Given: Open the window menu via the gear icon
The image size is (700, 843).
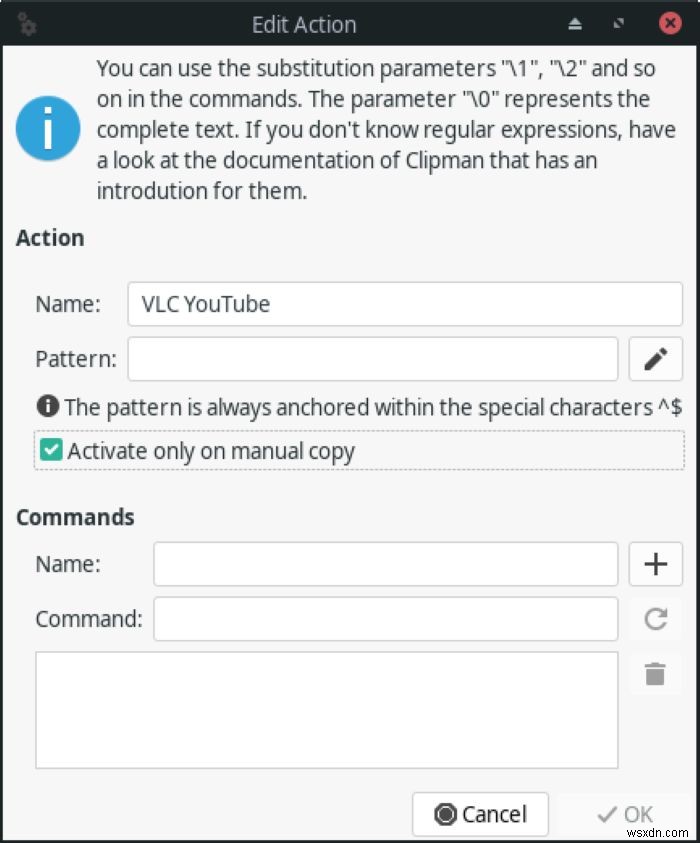Looking at the screenshot, I should pyautogui.click(x=26, y=24).
